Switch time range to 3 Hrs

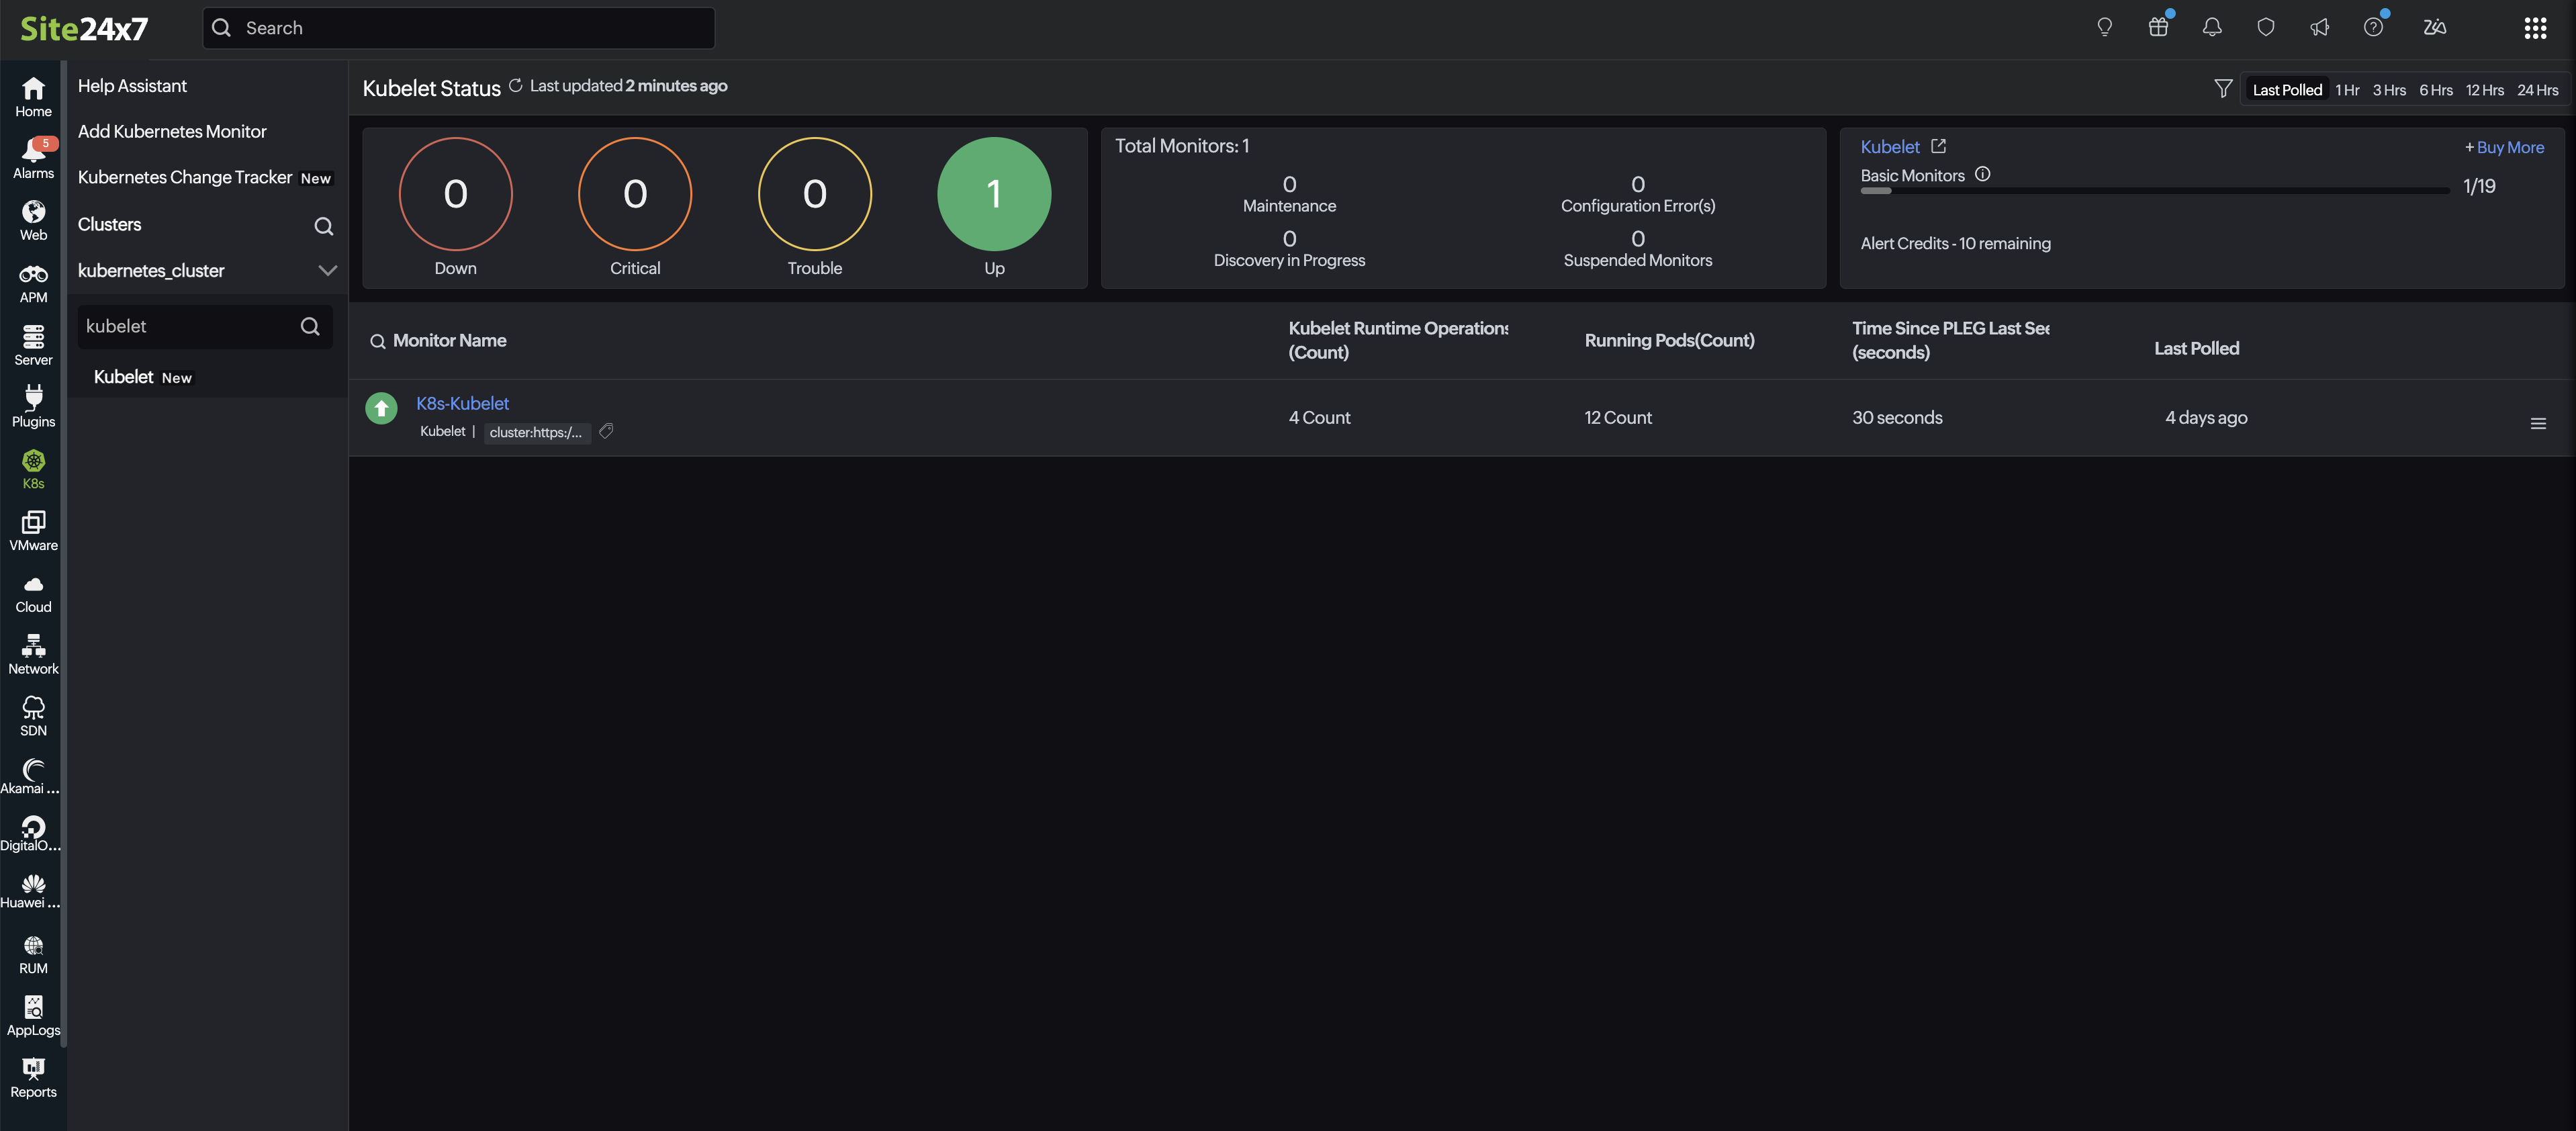pos(2389,90)
